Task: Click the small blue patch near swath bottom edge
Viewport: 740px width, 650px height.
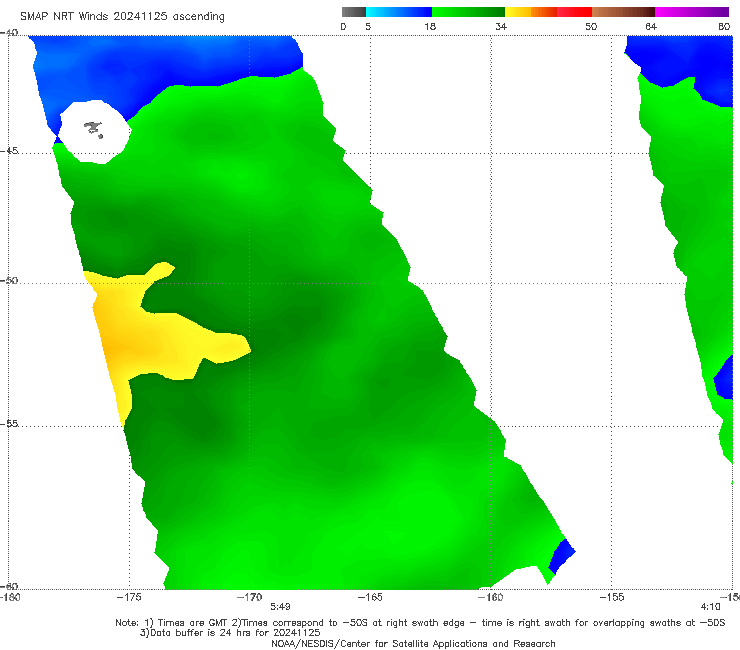Action: [x=562, y=556]
